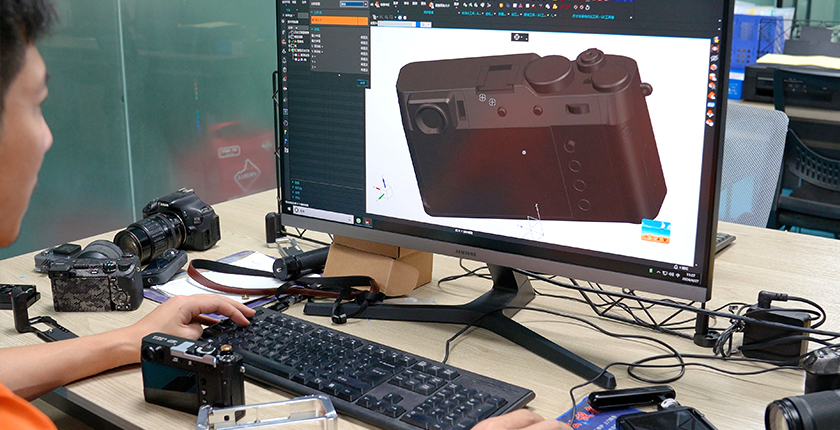Open the taskbar clock and date
This screenshot has height=430, width=840.
[x=691, y=278]
